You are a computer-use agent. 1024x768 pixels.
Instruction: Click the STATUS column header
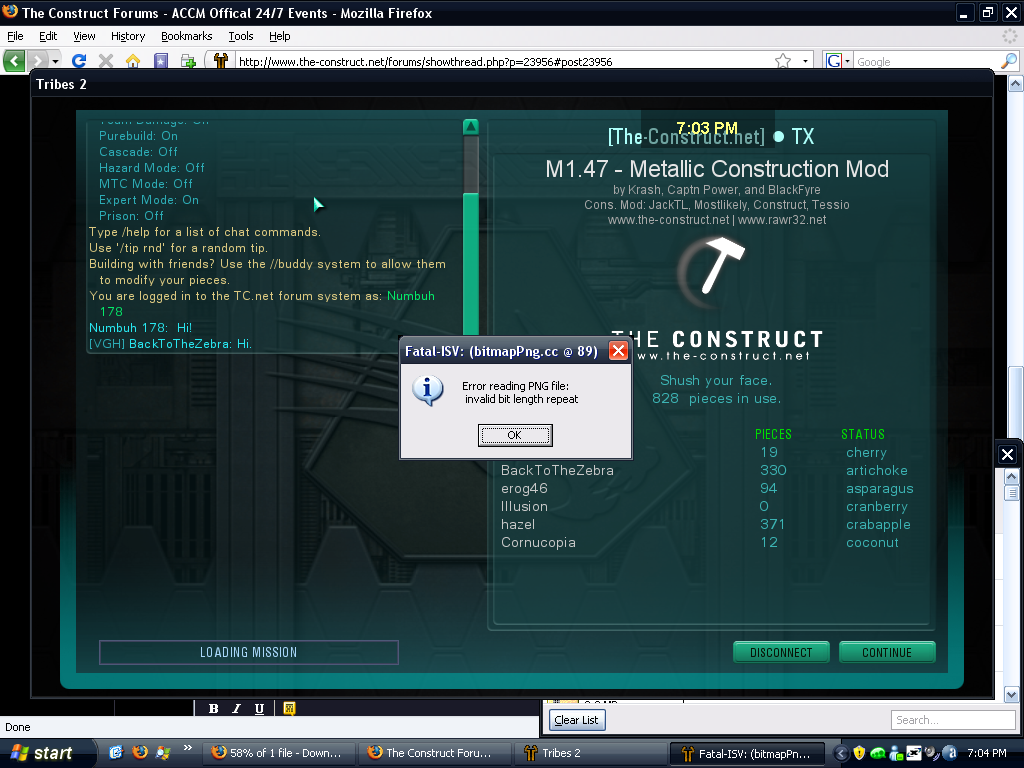pyautogui.click(x=863, y=434)
